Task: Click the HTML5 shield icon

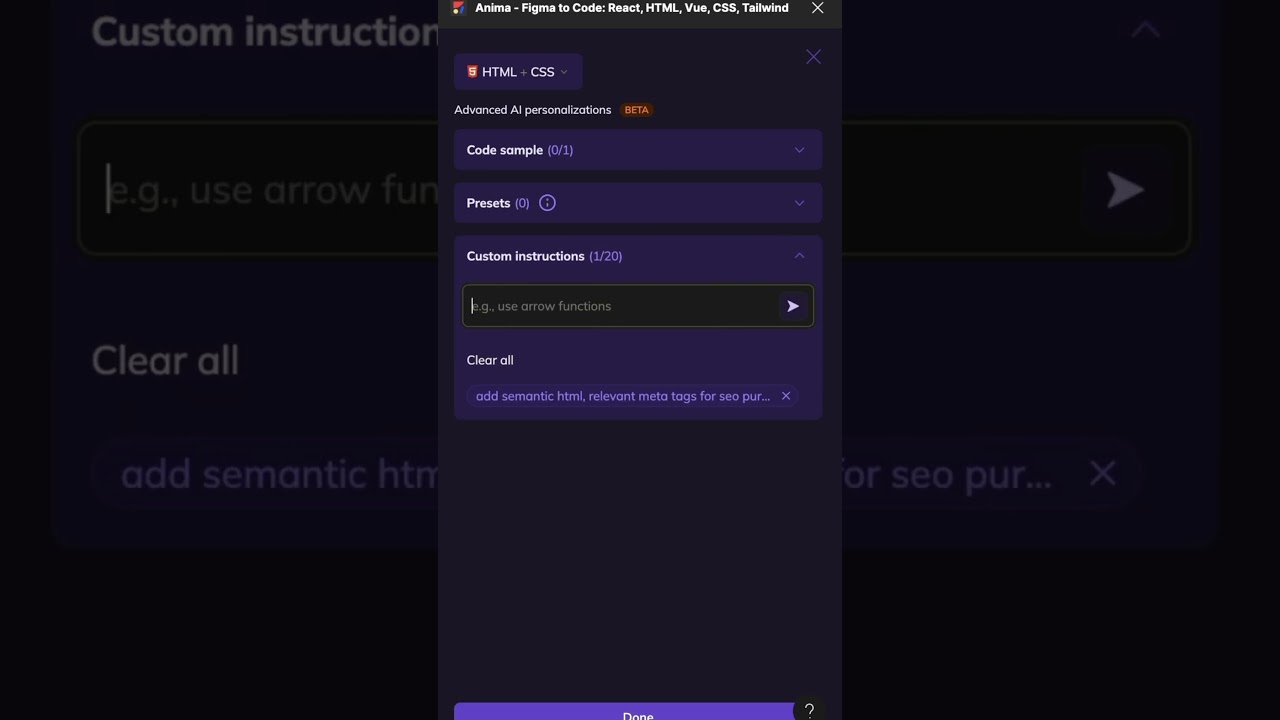Action: tap(472, 72)
